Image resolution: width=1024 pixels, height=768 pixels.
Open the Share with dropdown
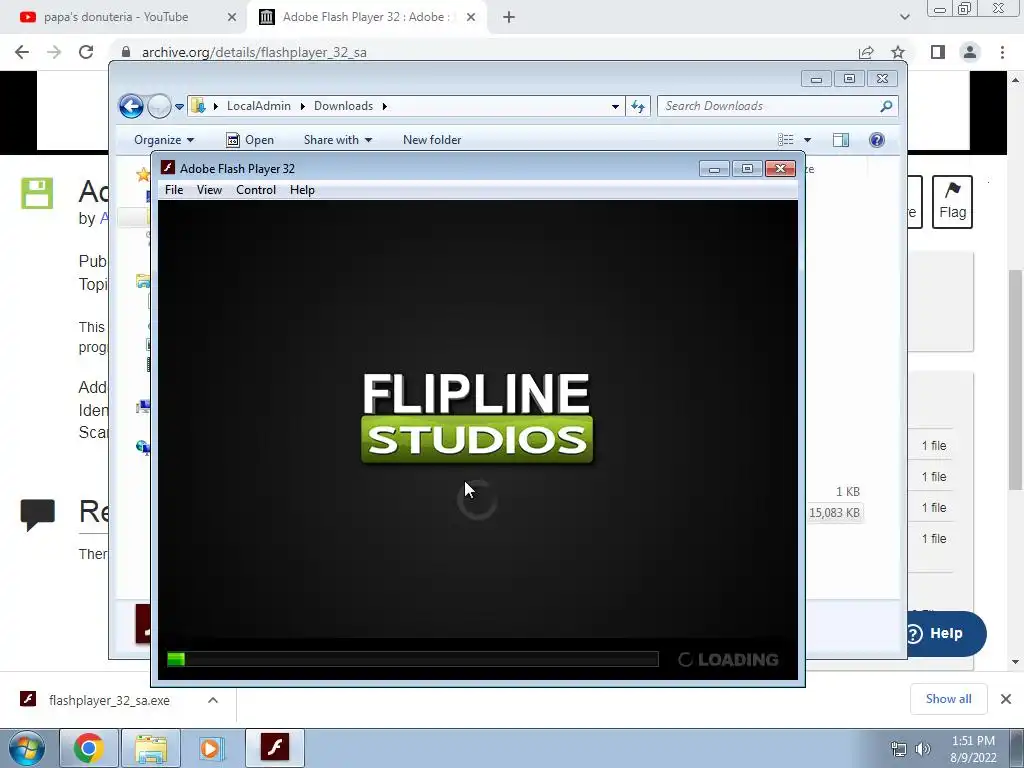pos(338,140)
